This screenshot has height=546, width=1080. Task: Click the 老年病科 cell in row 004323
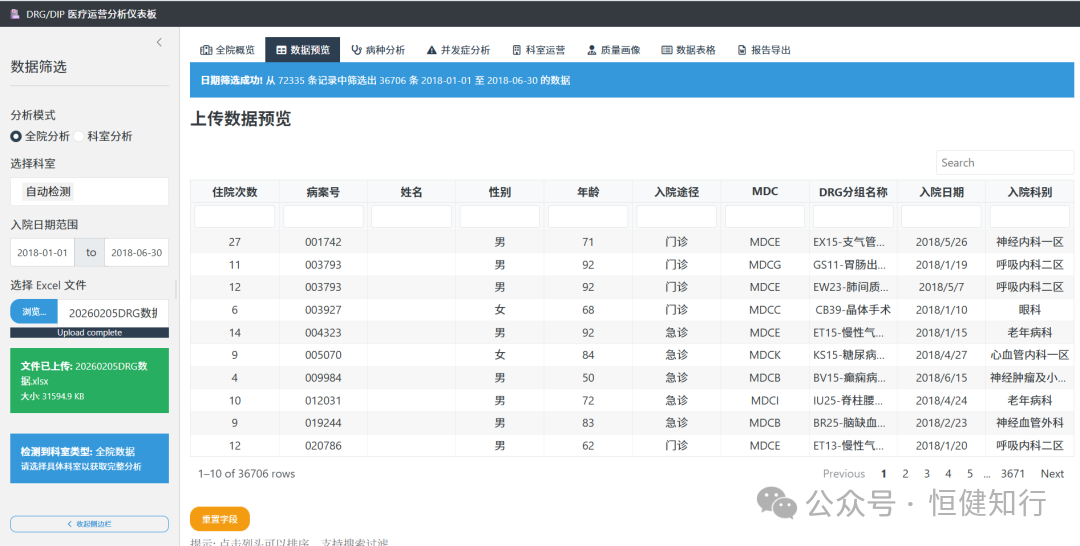pos(1030,333)
